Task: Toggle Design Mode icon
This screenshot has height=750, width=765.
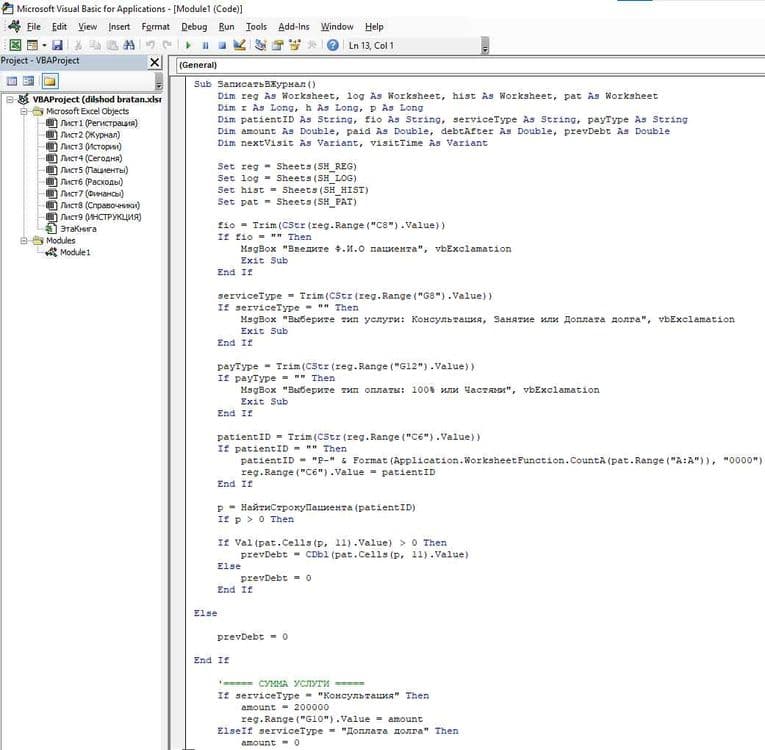Action: click(x=239, y=45)
